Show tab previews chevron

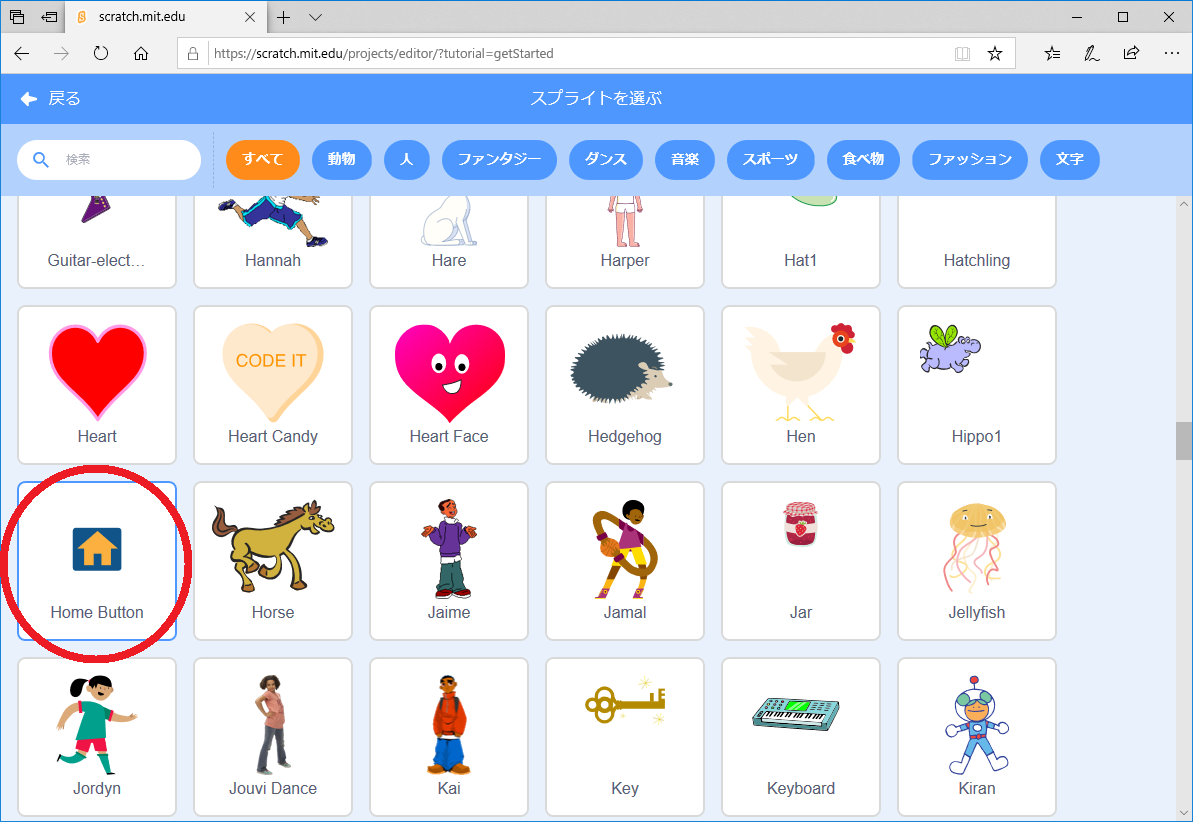316,17
